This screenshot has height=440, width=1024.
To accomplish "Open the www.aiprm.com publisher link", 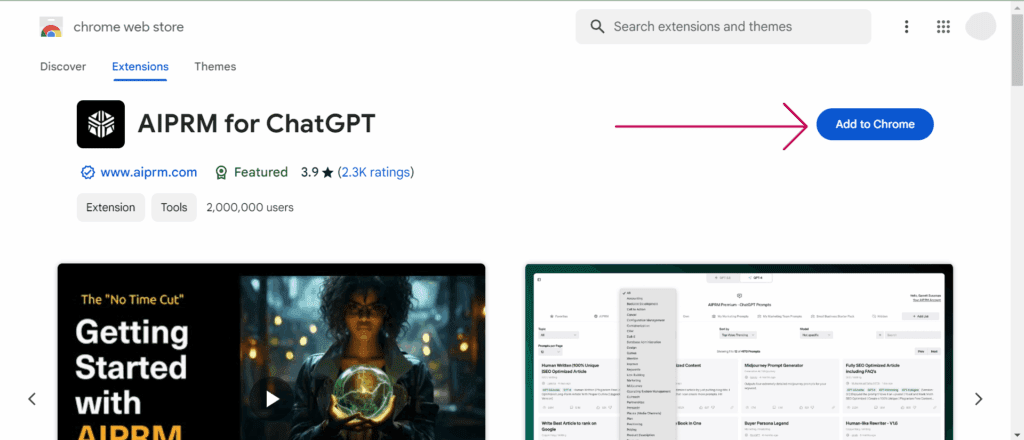I will point(150,172).
